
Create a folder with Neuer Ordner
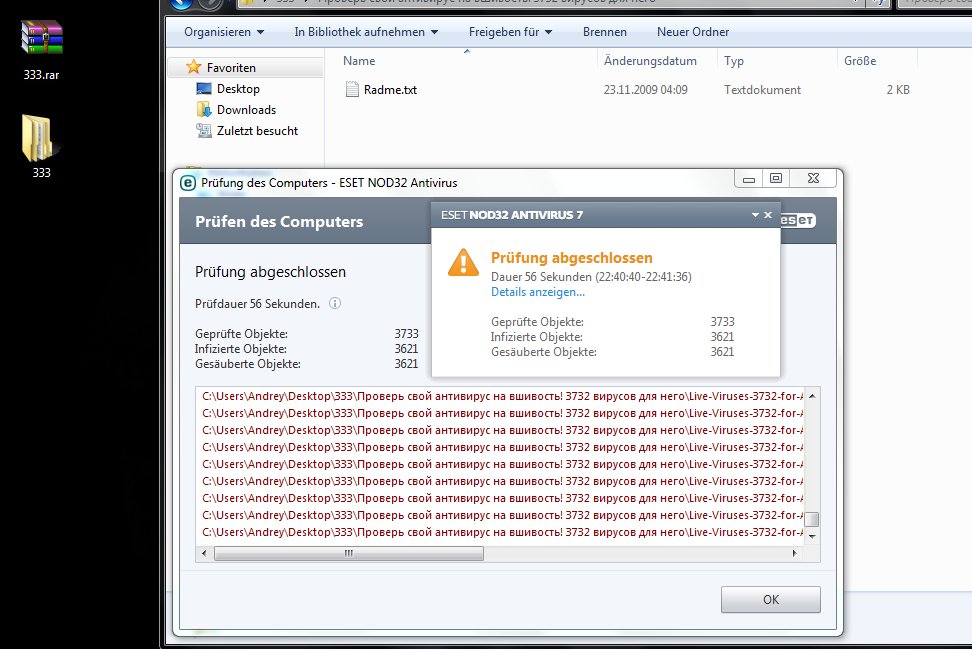(692, 32)
